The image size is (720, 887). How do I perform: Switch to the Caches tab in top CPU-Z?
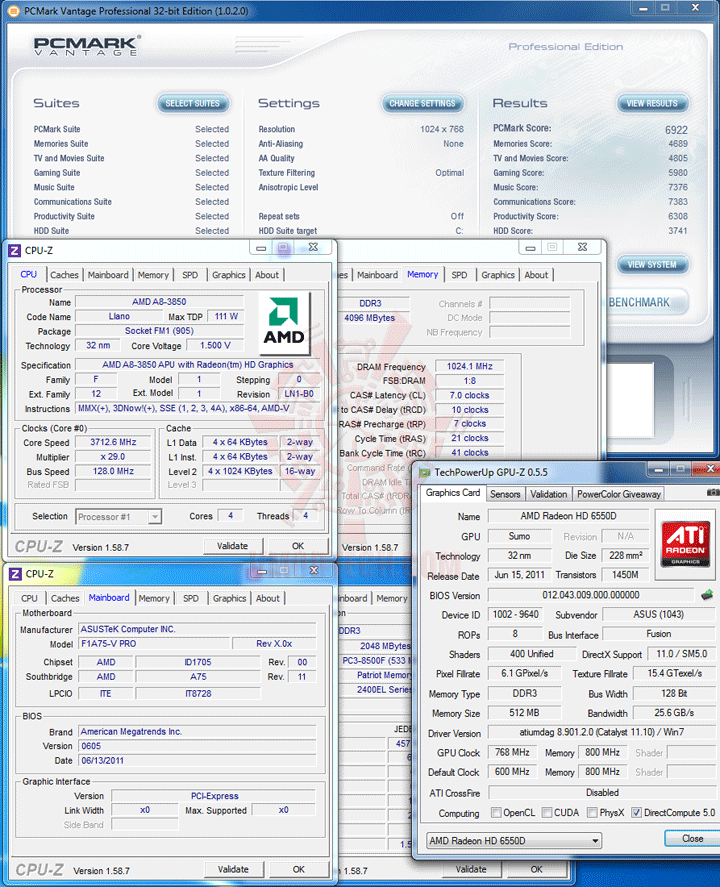64,275
